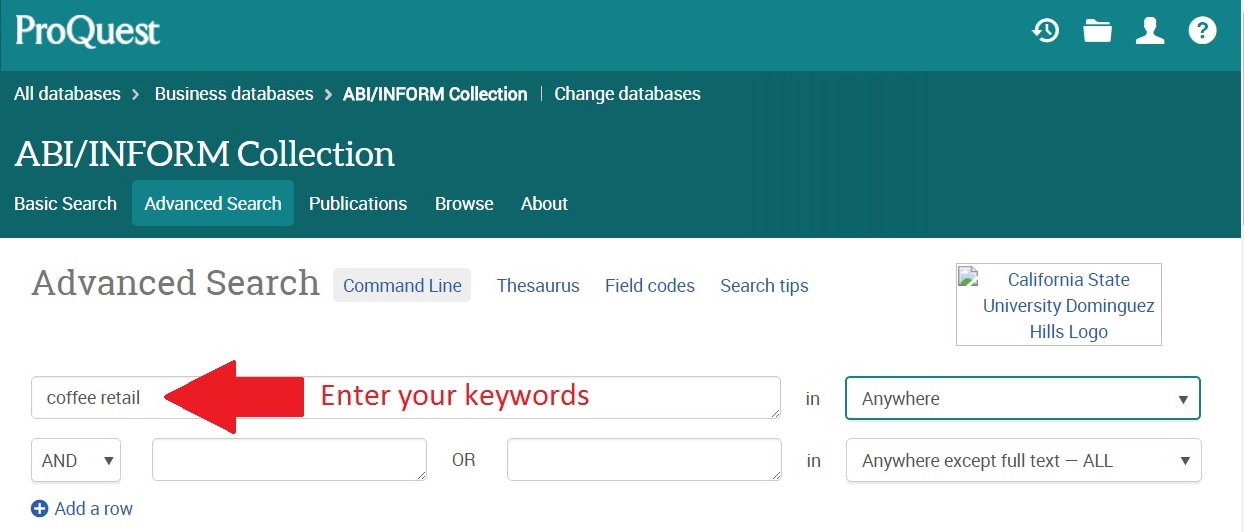This screenshot has height=532, width=1244.
Task: Open Business databases breadcrumb link
Action: pos(234,94)
